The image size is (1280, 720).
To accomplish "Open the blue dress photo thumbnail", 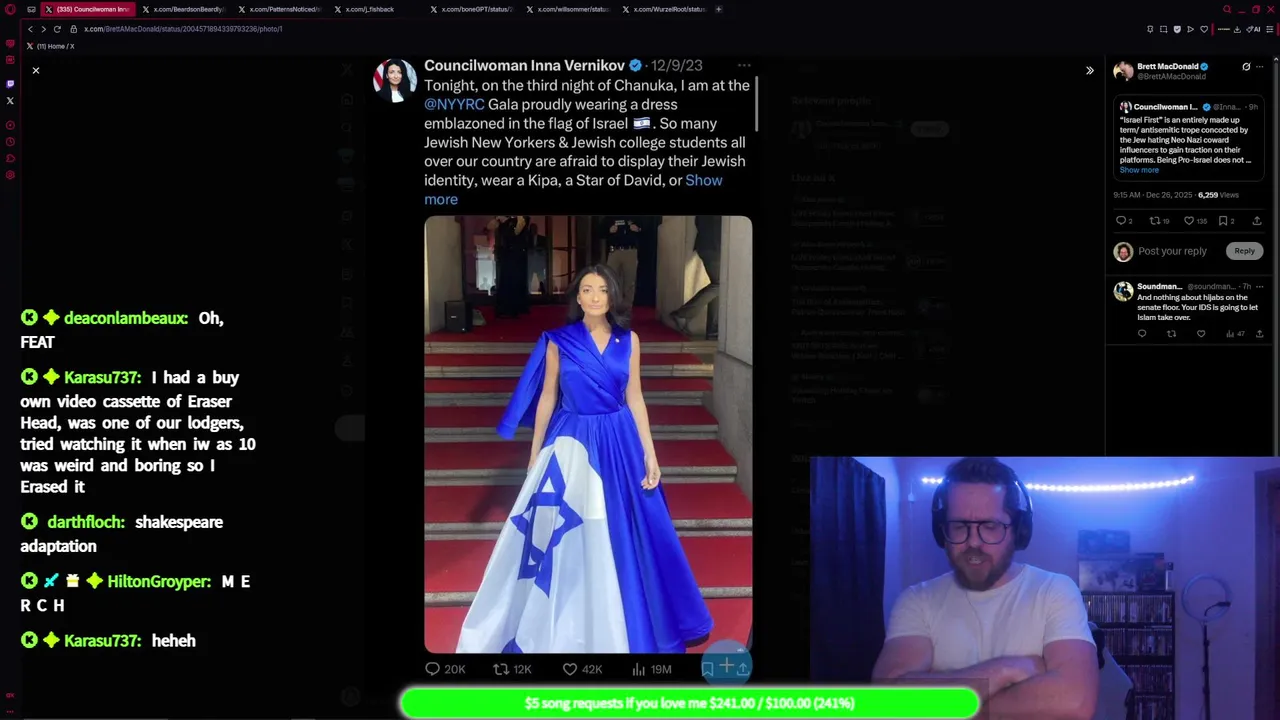I will [x=588, y=434].
